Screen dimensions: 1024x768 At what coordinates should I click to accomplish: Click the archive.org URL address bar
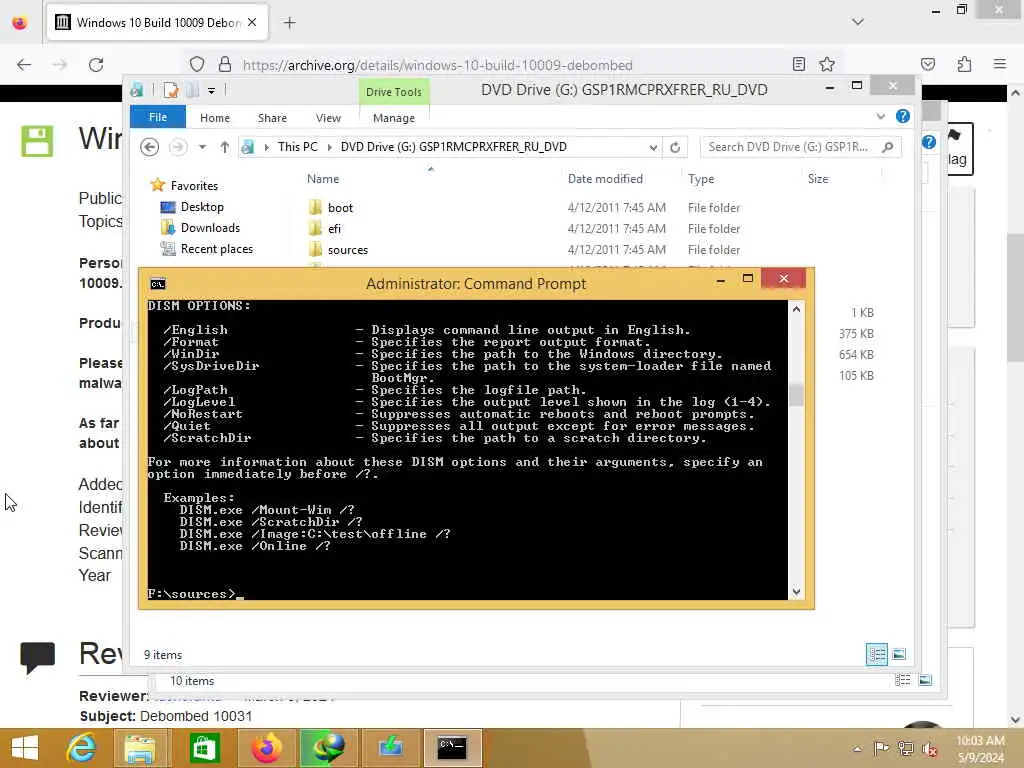(437, 65)
